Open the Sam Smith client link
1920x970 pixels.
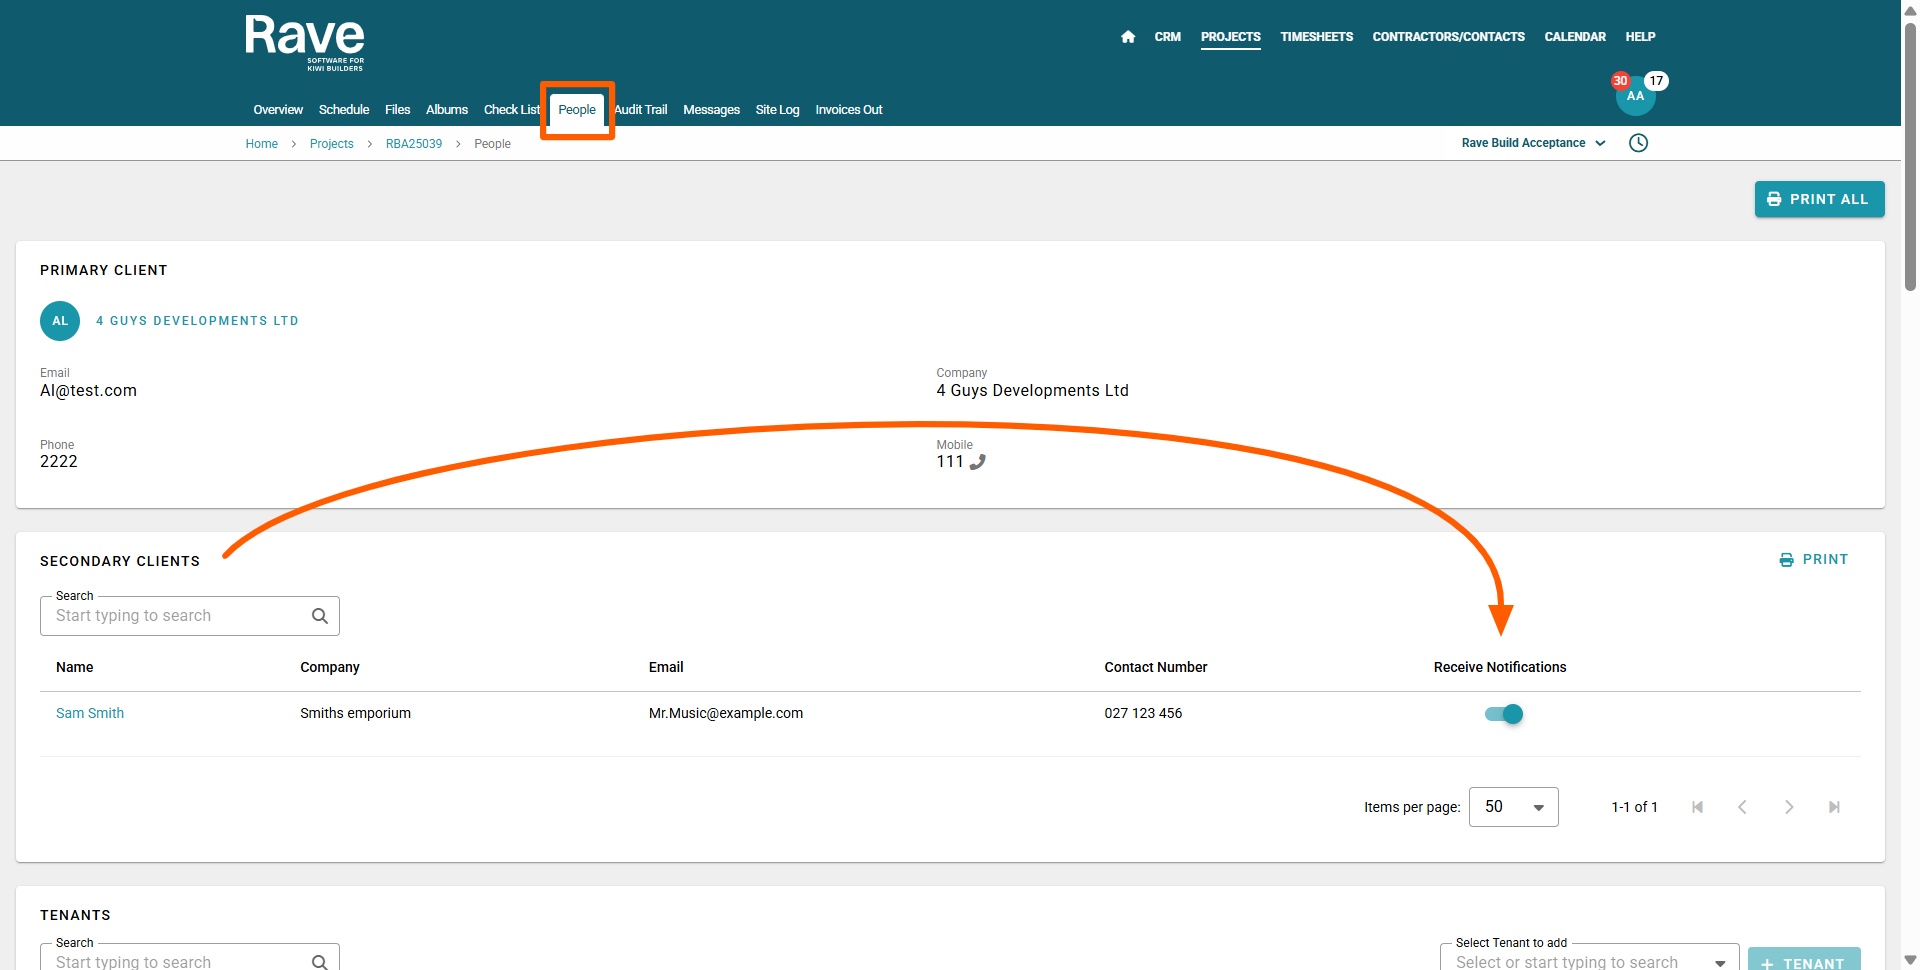click(x=90, y=713)
